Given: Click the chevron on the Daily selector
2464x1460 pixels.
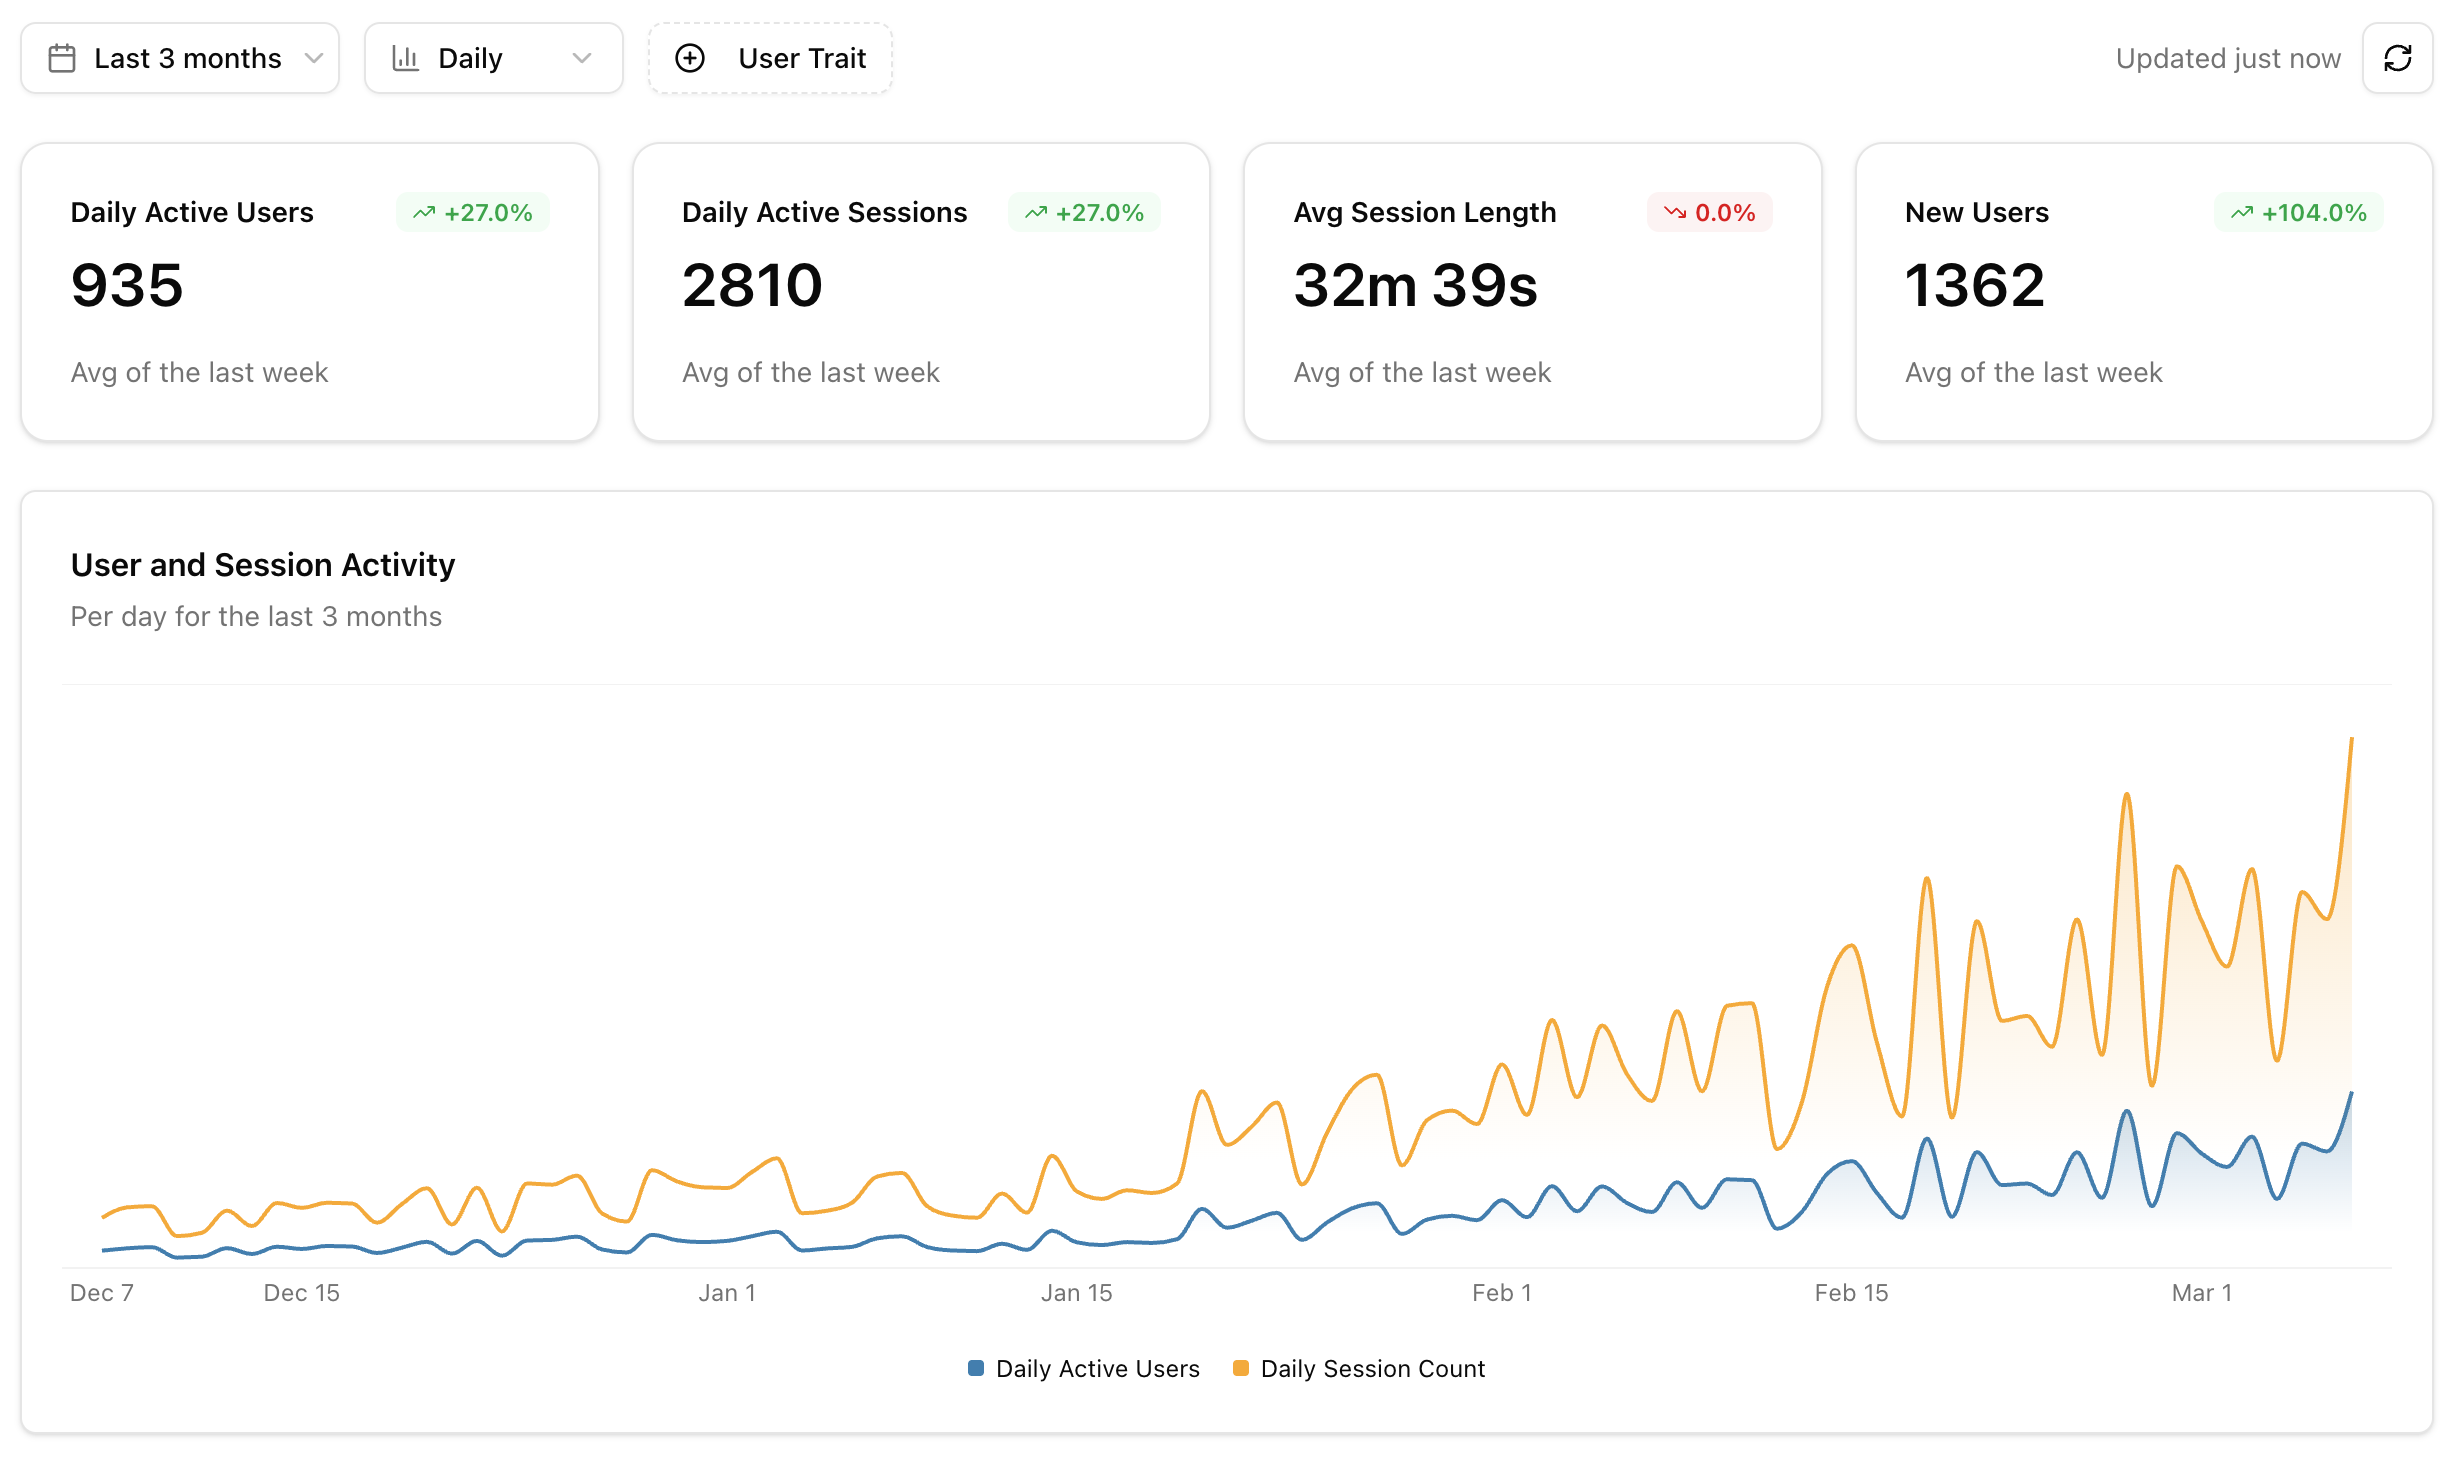Looking at the screenshot, I should [x=582, y=58].
